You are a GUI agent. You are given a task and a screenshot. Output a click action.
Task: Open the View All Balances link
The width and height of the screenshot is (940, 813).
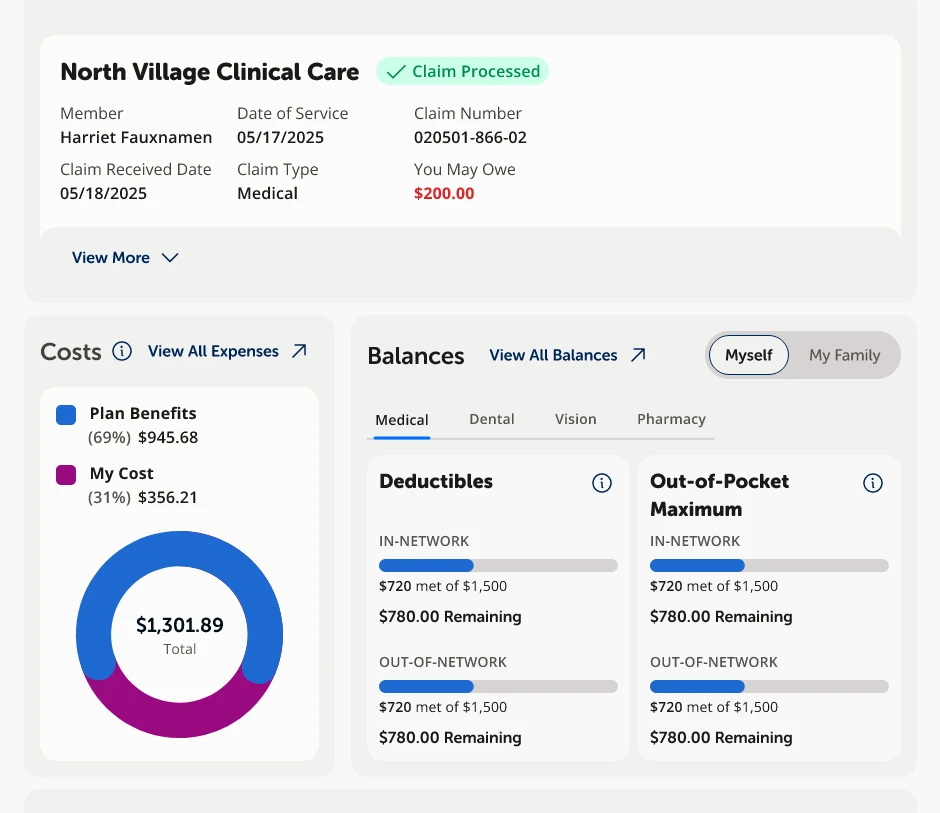point(553,356)
